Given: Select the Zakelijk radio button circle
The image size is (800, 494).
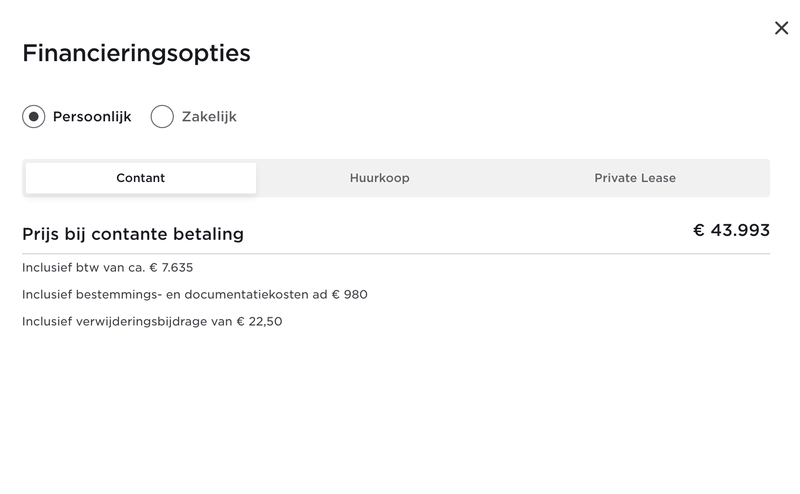Looking at the screenshot, I should click(162, 117).
